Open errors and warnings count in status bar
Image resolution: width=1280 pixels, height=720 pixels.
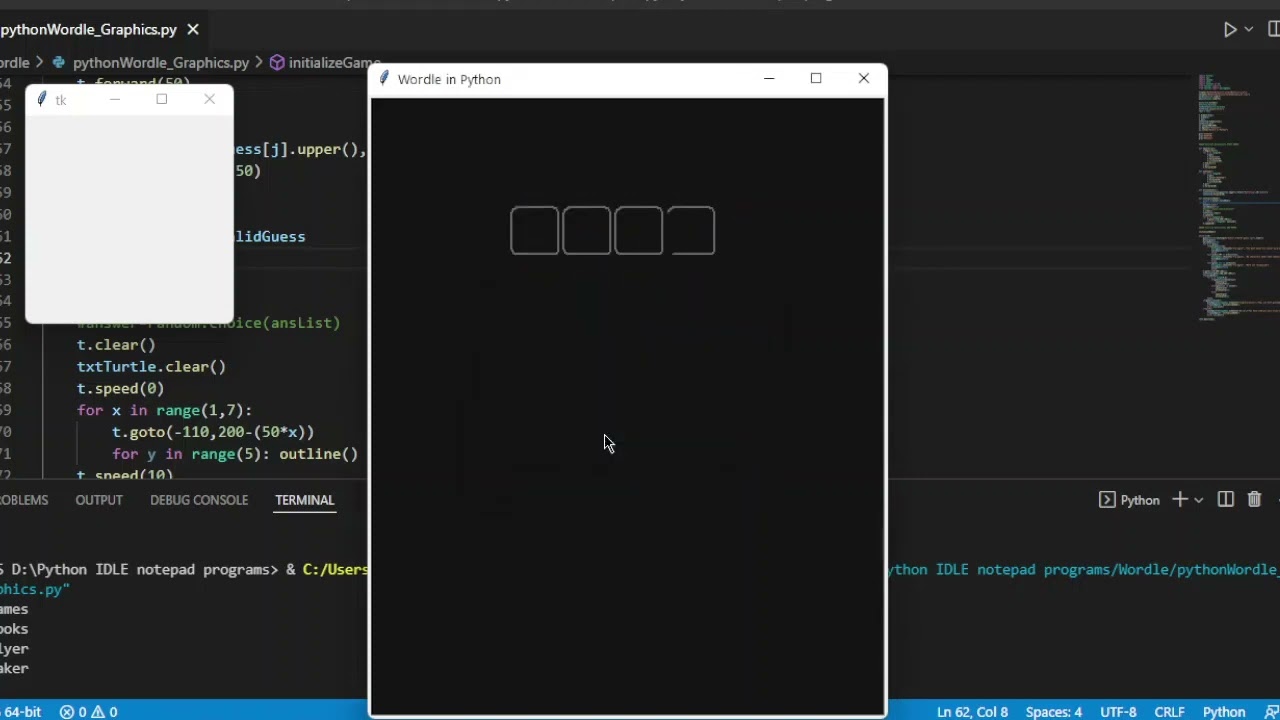89,712
